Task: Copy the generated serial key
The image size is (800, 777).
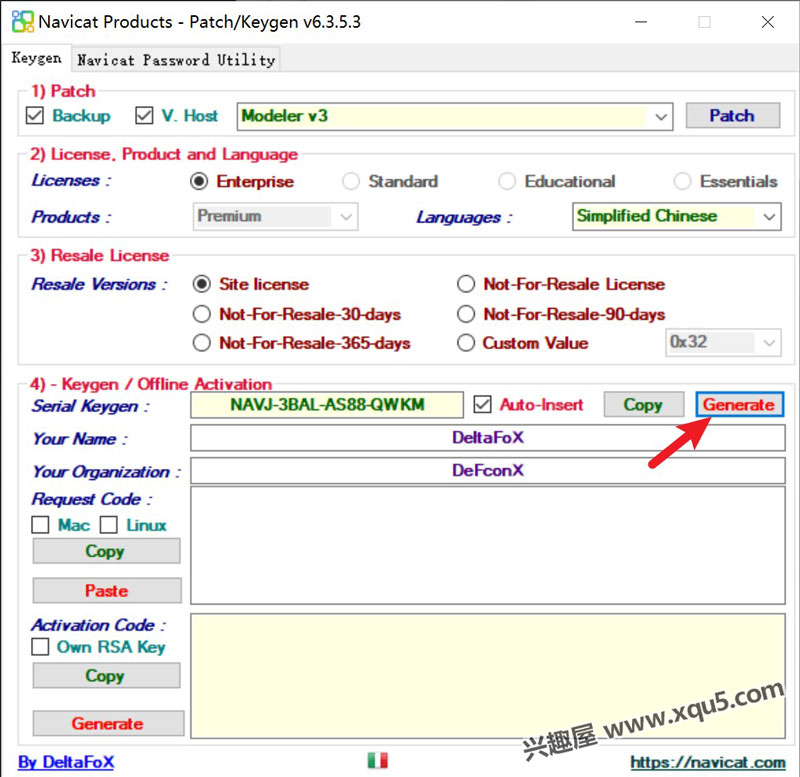Action: coord(644,405)
